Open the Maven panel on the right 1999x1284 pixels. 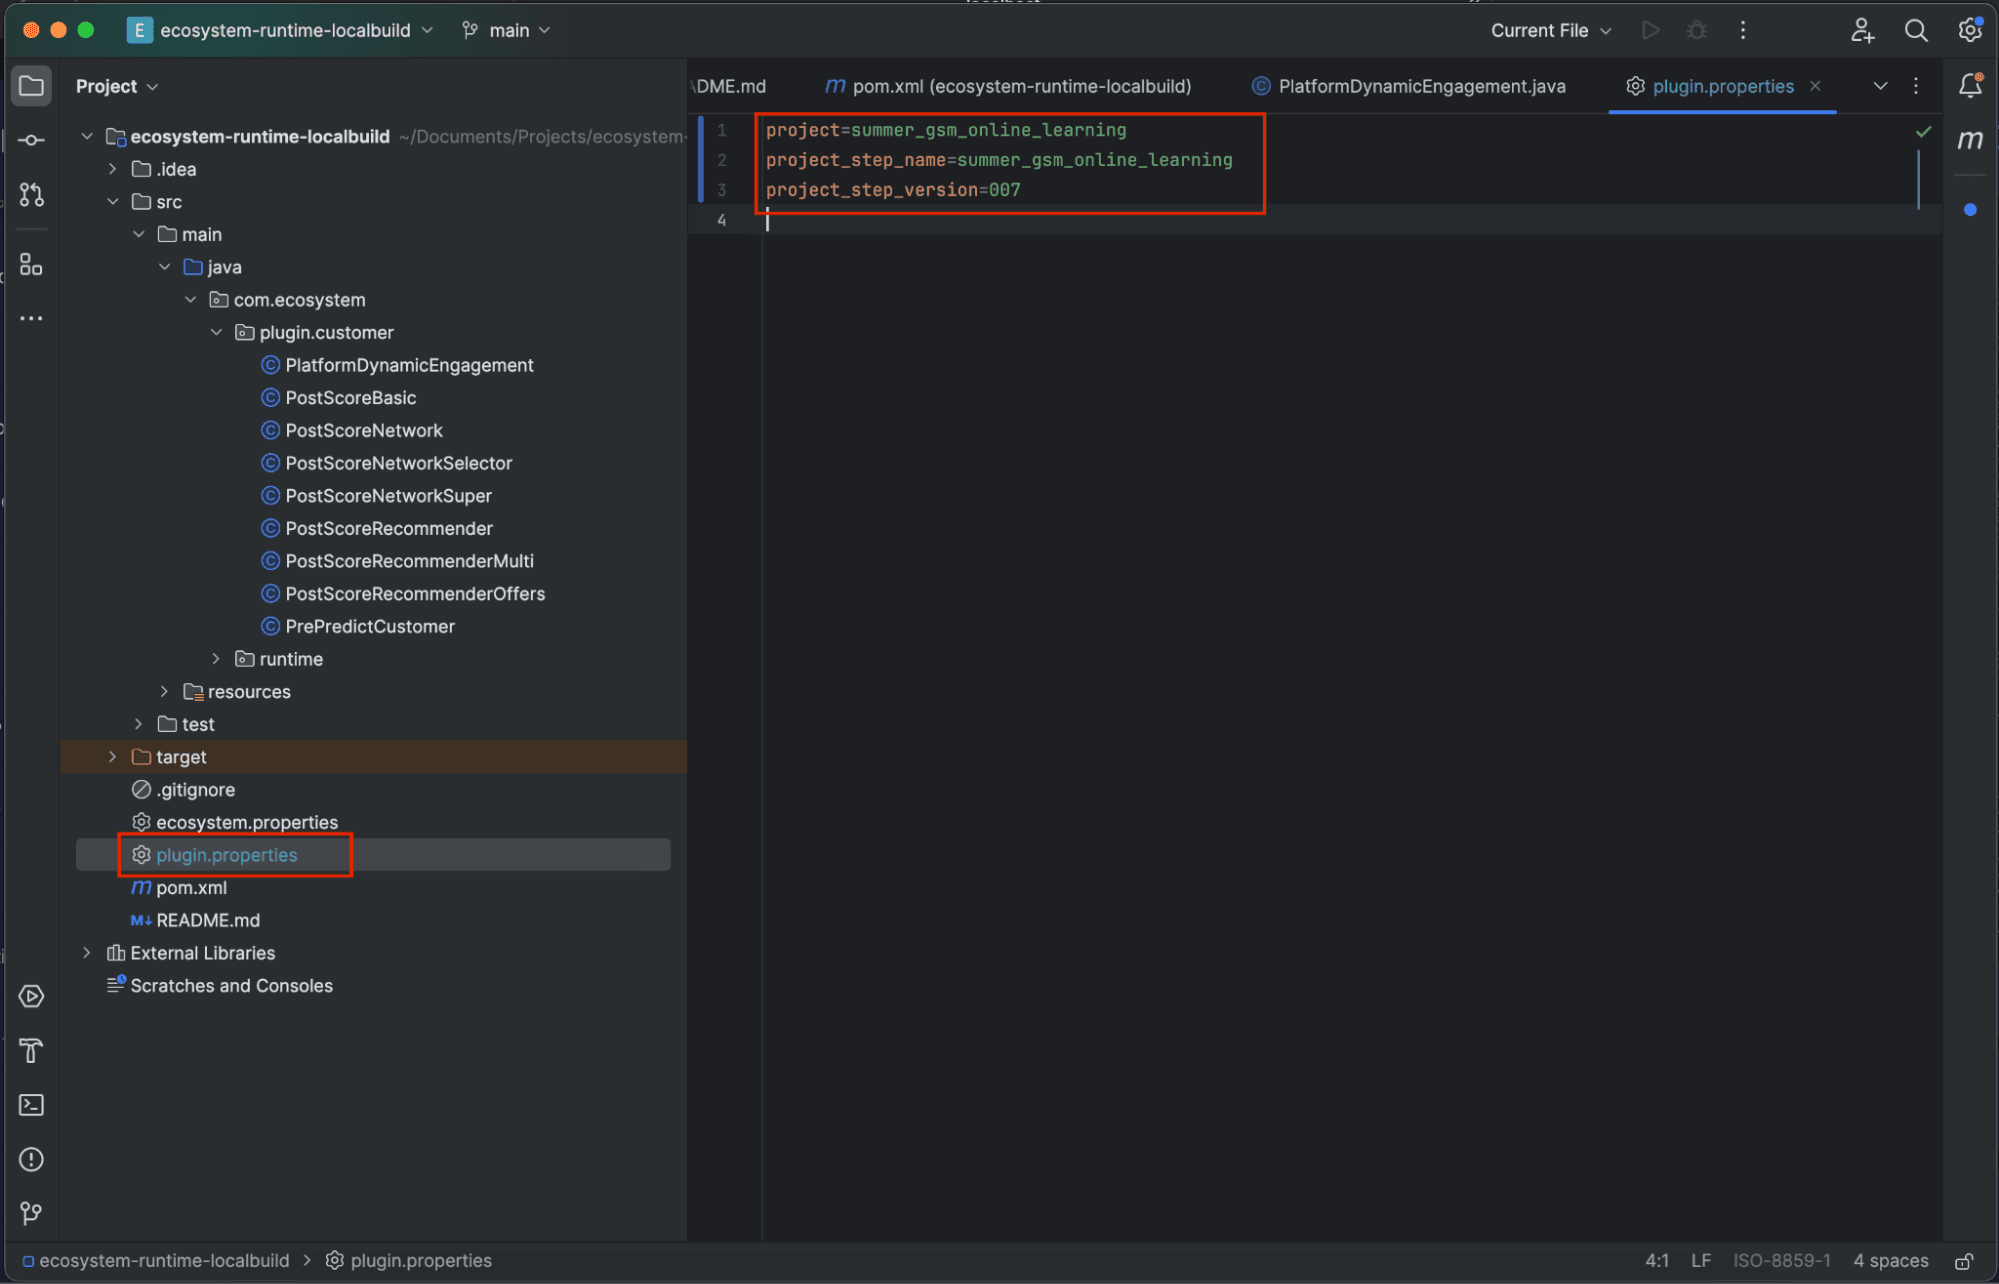pyautogui.click(x=1970, y=140)
